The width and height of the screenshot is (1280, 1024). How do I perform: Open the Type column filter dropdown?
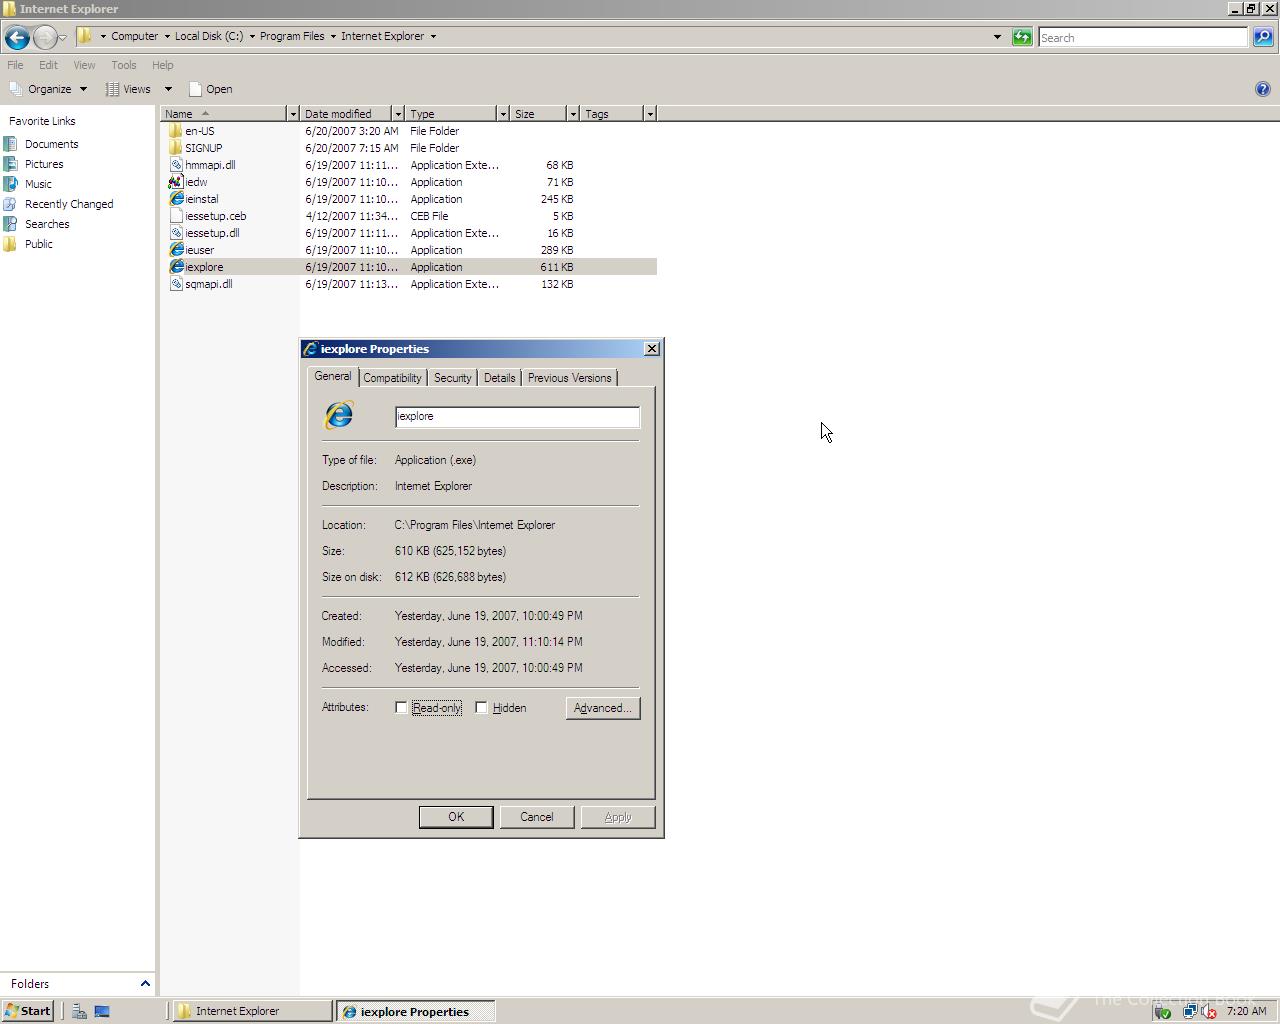click(502, 114)
